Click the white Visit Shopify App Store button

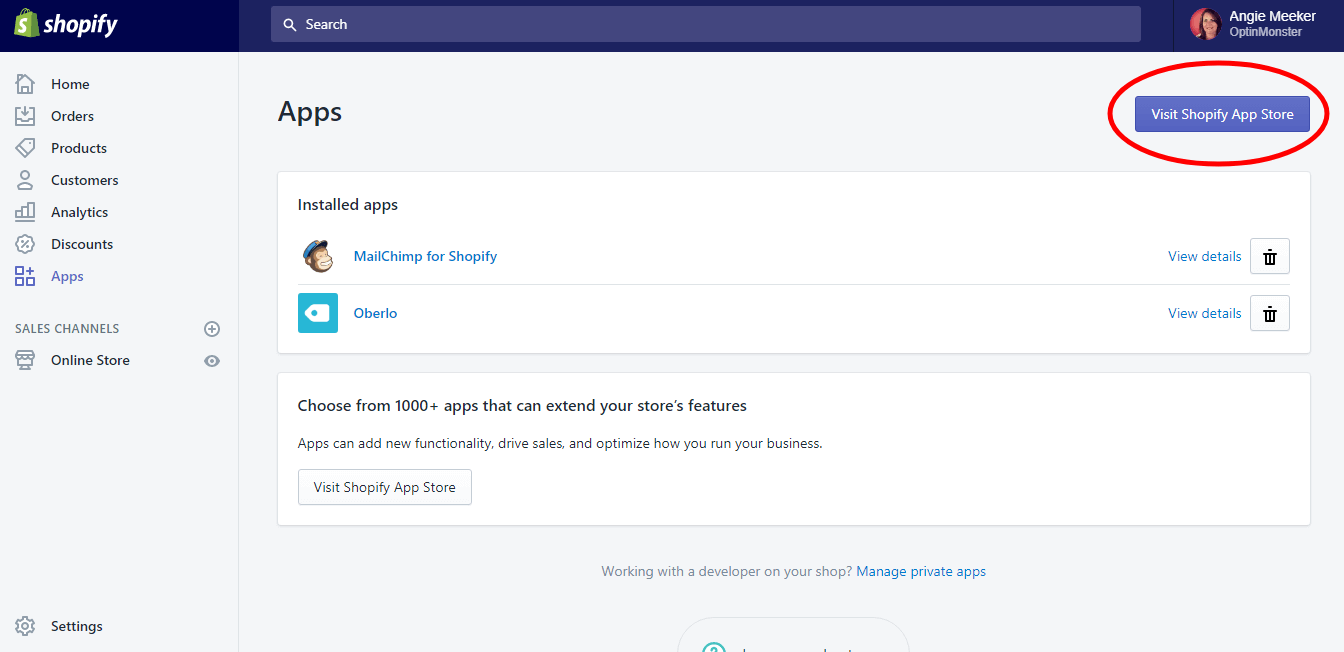(385, 487)
